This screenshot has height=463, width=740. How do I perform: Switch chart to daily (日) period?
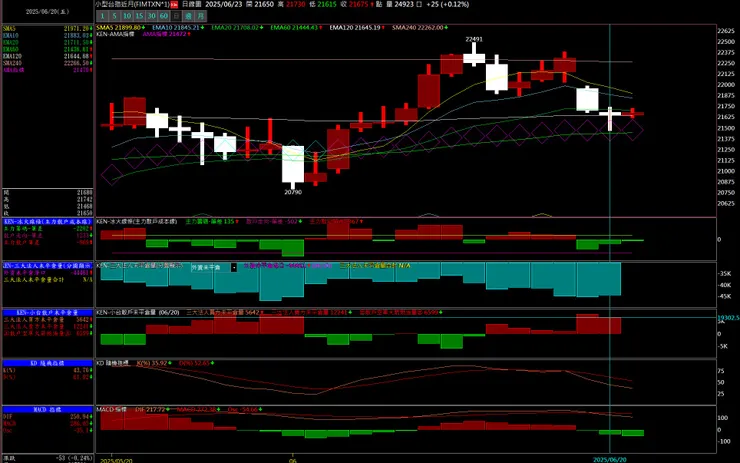[176, 16]
